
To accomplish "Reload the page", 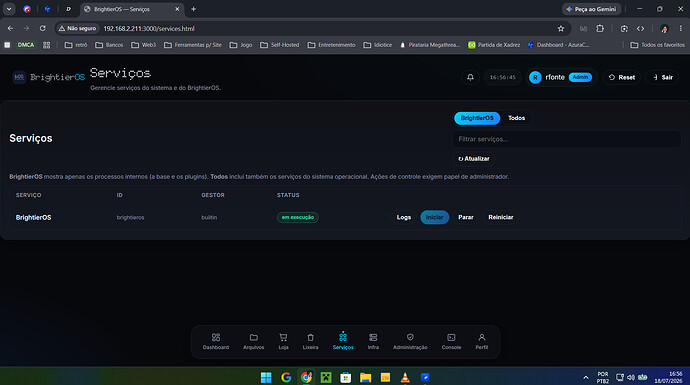I will point(43,29).
